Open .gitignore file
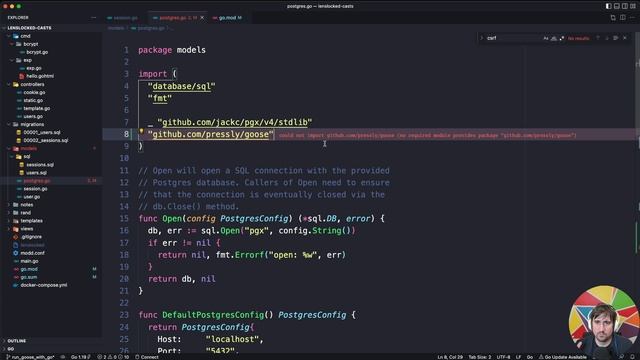 click(31, 237)
